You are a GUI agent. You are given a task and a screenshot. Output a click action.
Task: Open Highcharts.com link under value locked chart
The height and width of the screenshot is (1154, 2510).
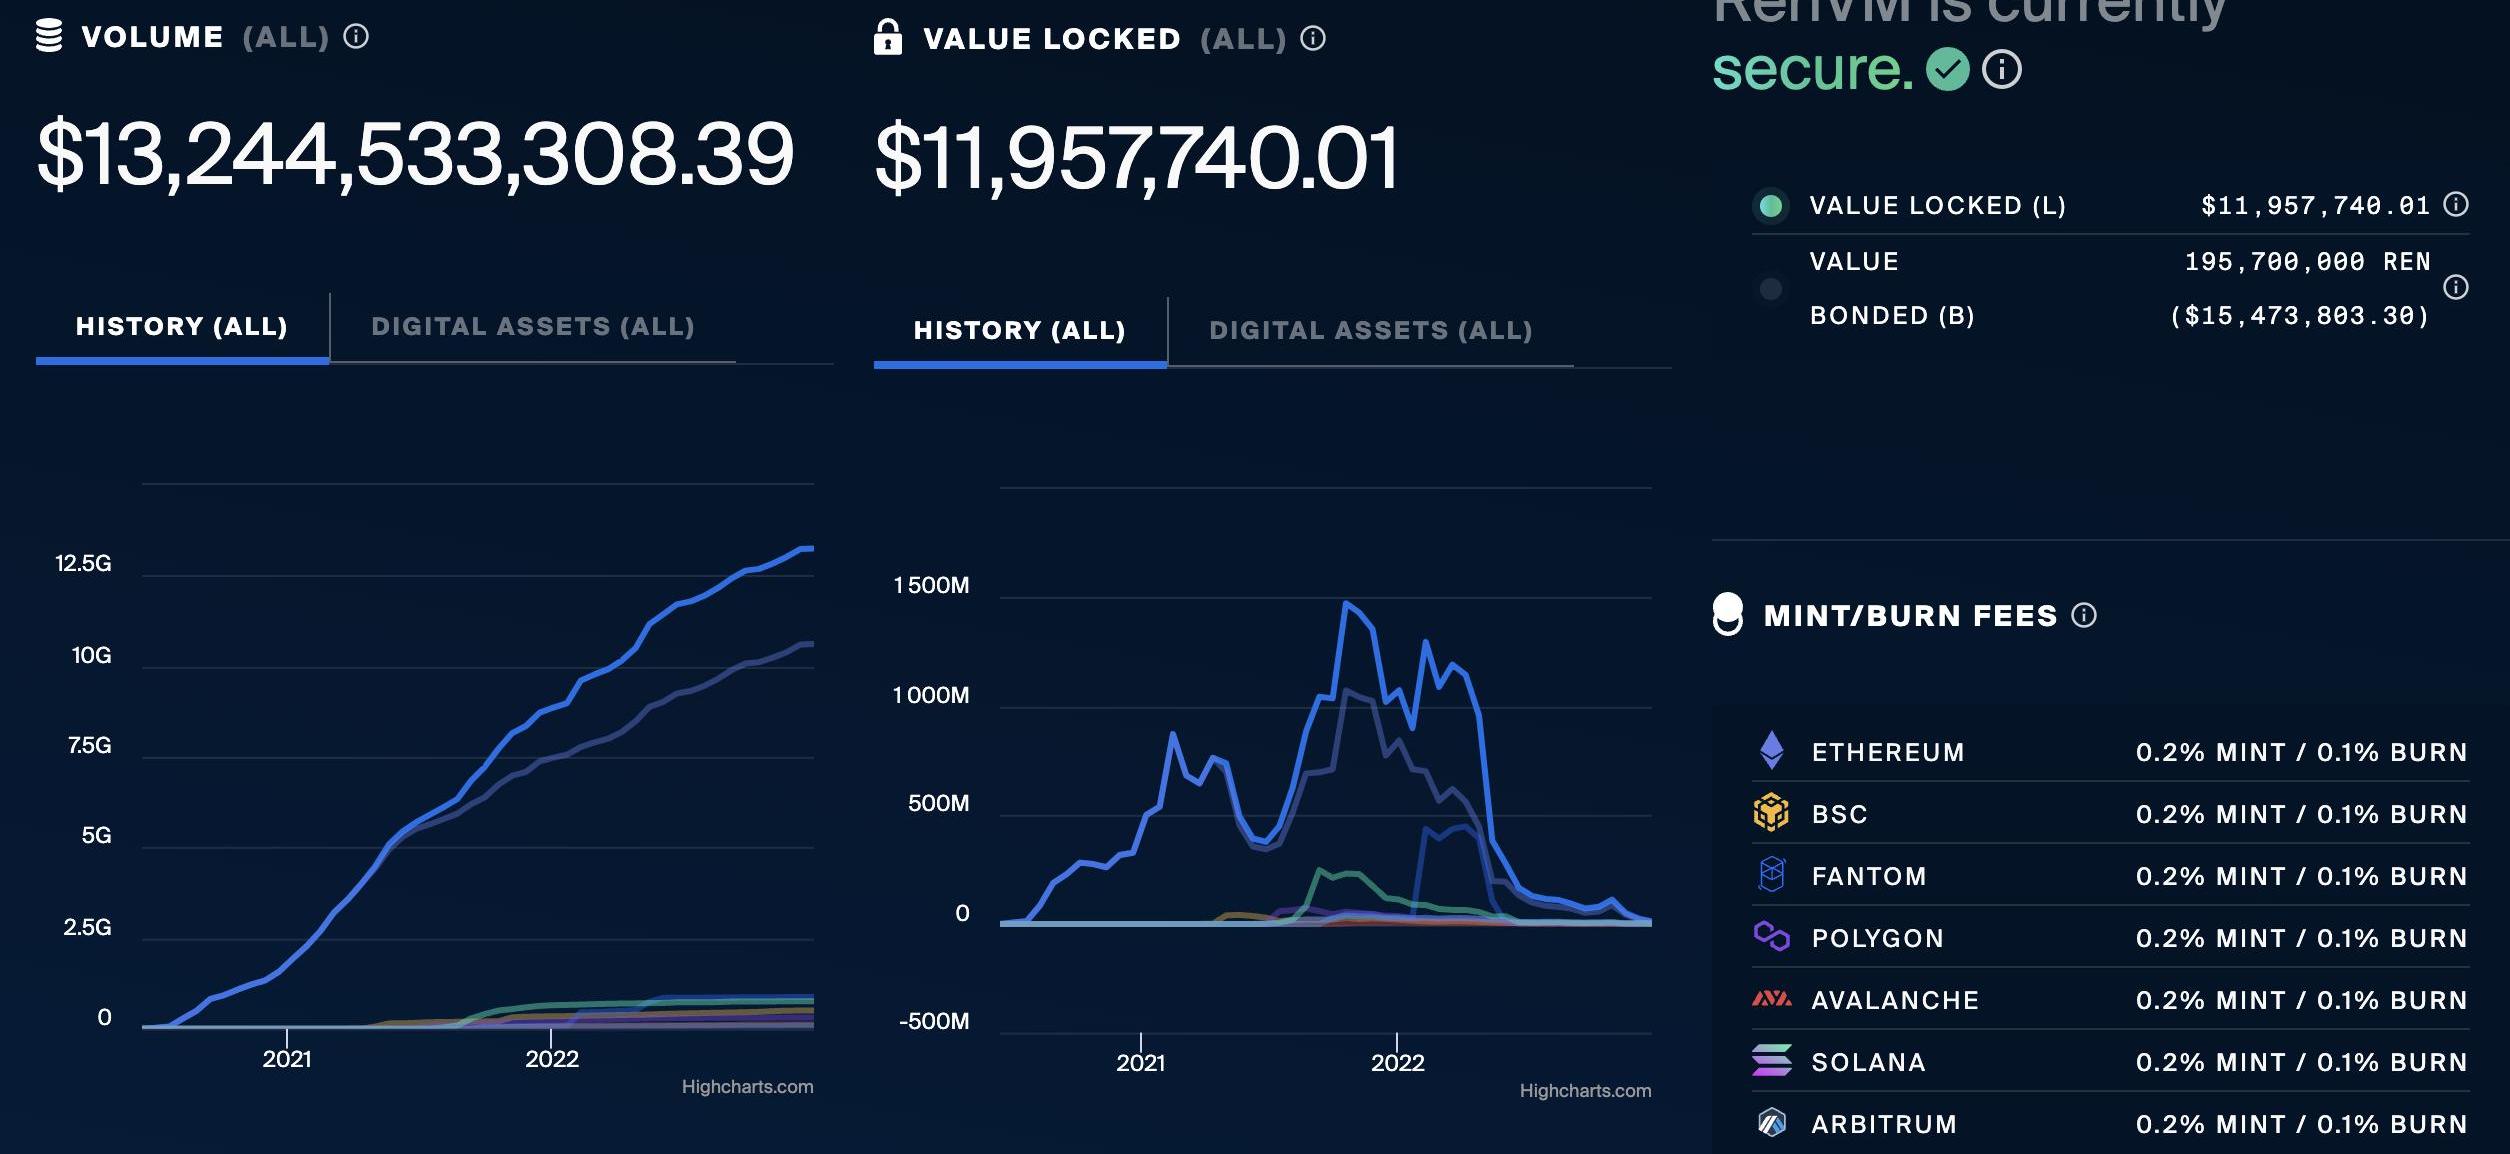pyautogui.click(x=1586, y=1091)
